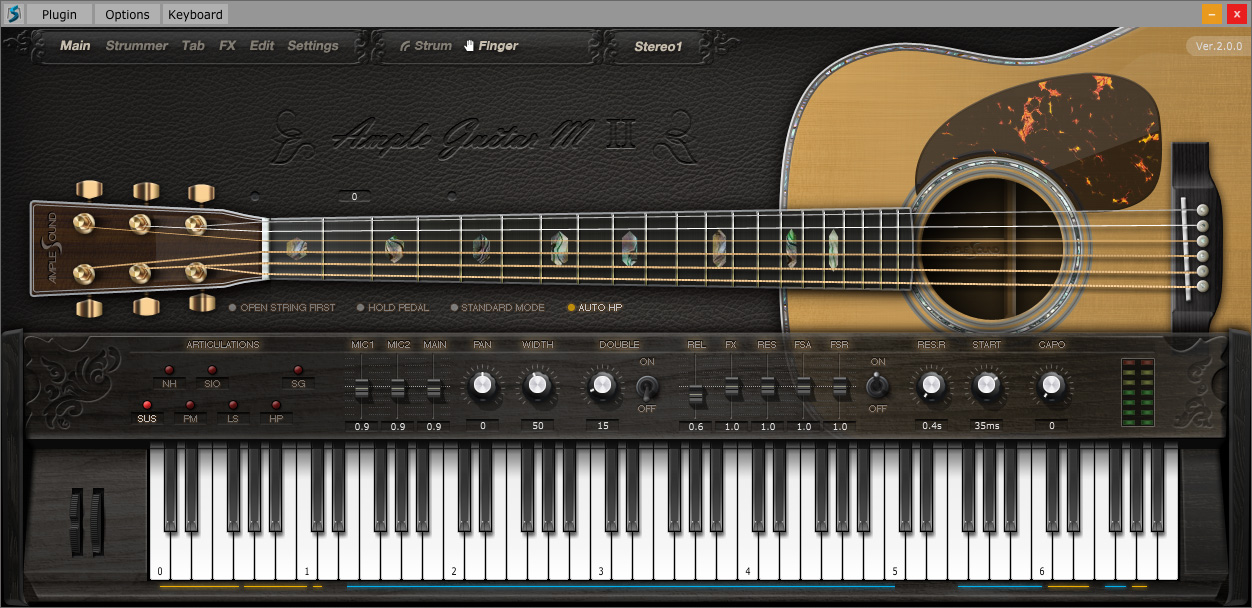Select Finger playing mode
Image resolution: width=1252 pixels, height=608 pixels.
tap(491, 46)
